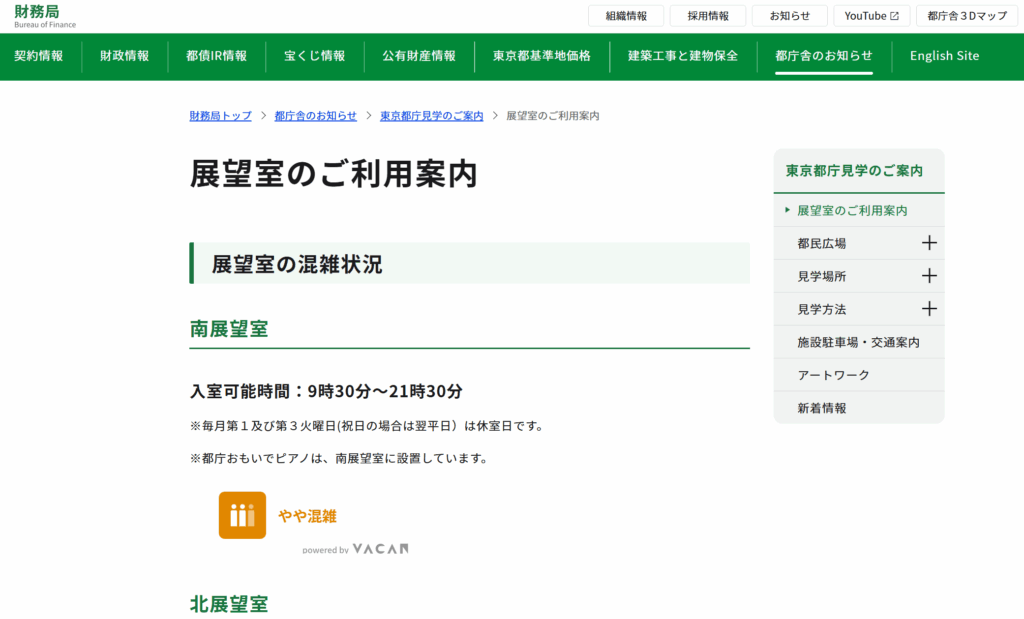The width and height of the screenshot is (1024, 619).
Task: Expand the 見学方法 plus toggle
Action: click(x=929, y=309)
